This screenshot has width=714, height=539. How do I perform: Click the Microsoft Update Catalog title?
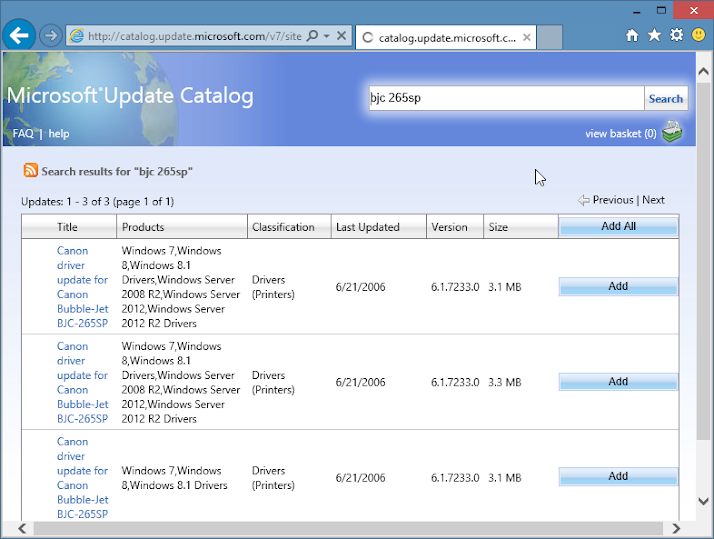click(x=130, y=96)
